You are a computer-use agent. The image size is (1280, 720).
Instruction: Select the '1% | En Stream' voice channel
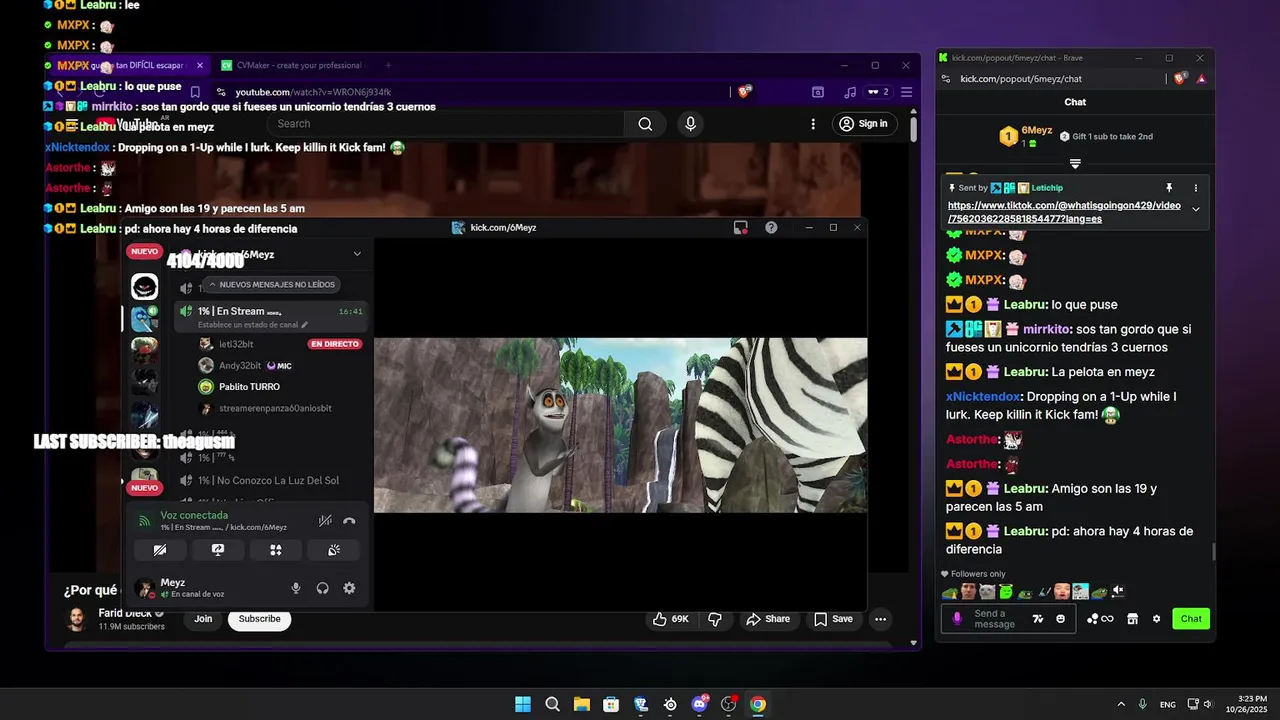(270, 316)
